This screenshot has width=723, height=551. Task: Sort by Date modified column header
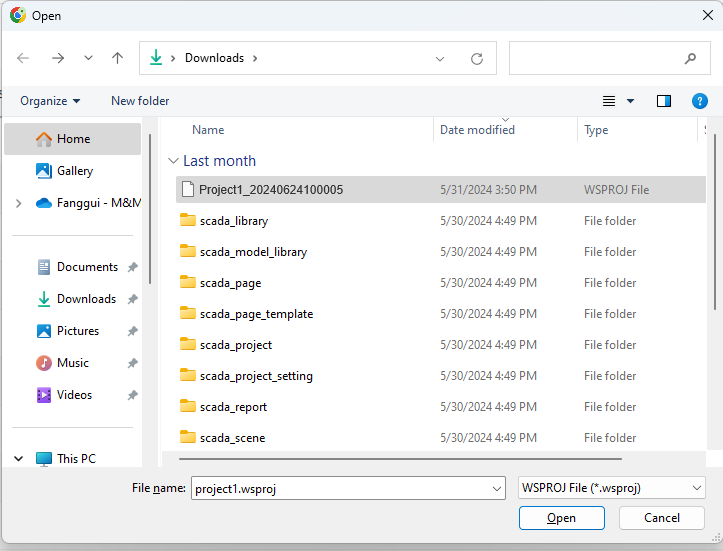click(x=477, y=130)
